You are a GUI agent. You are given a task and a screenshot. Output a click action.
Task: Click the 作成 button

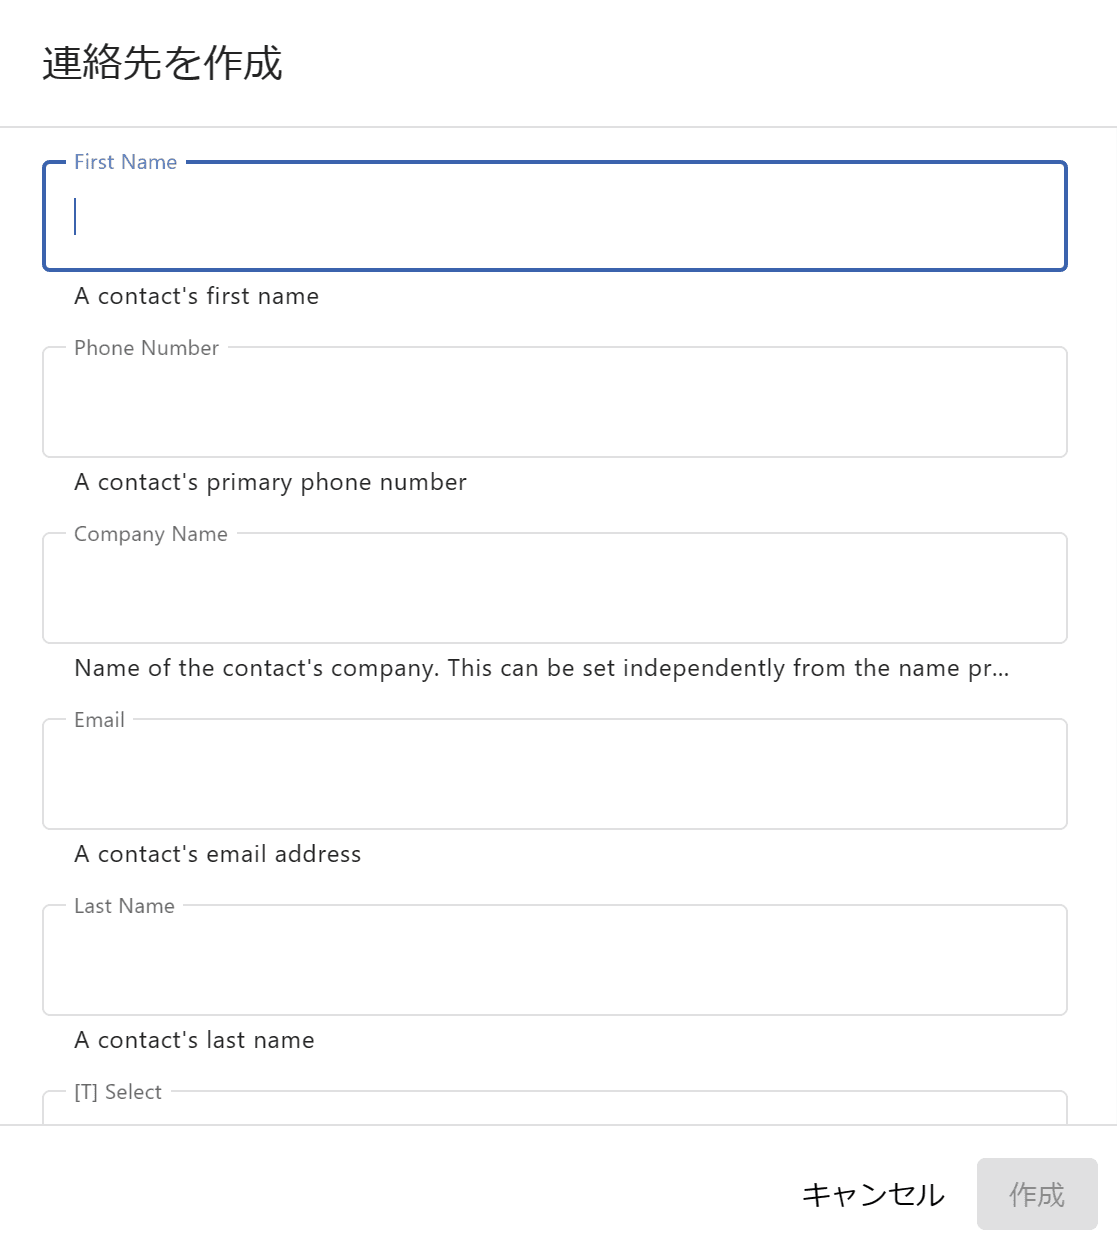click(x=1036, y=1194)
